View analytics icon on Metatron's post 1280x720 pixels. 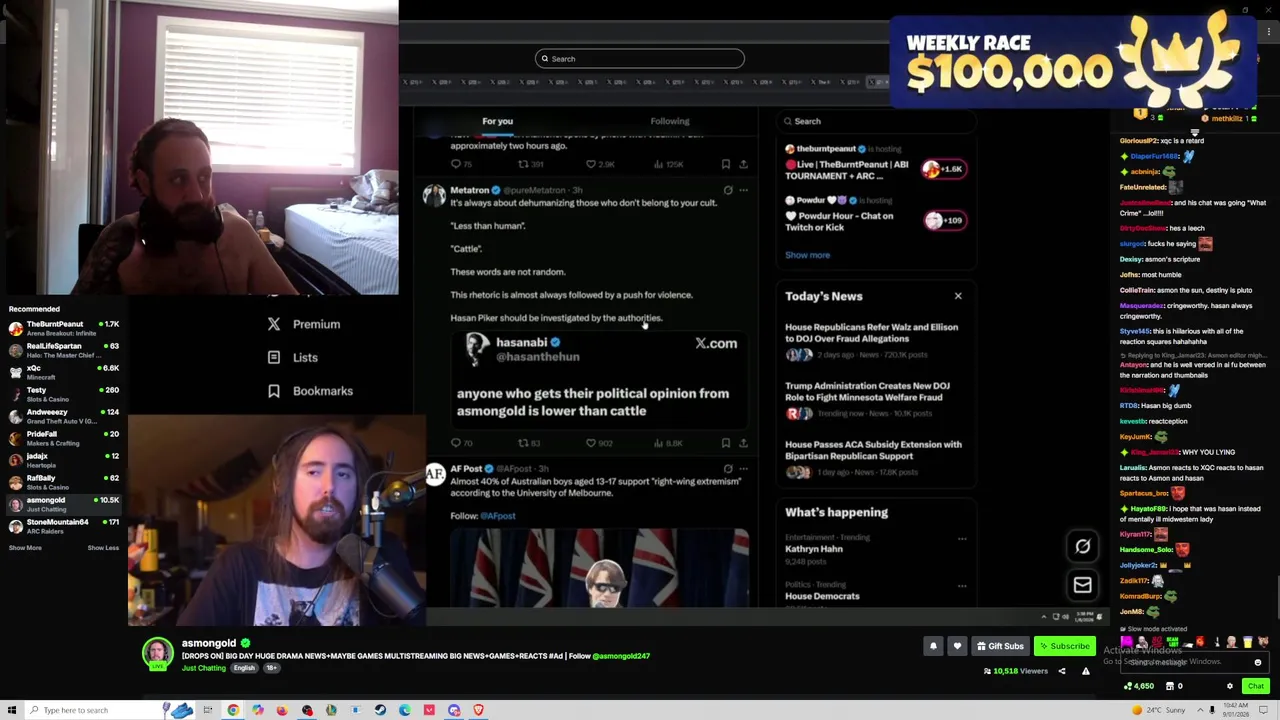point(658,443)
